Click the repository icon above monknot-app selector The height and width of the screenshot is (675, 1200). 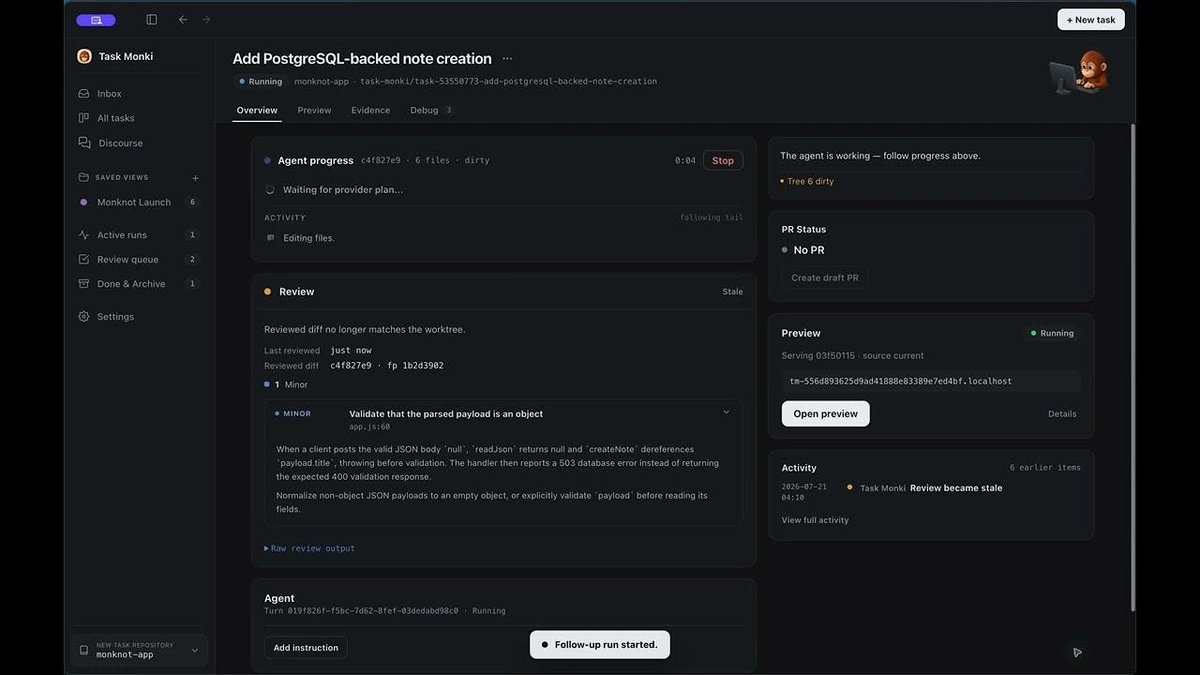click(x=84, y=650)
